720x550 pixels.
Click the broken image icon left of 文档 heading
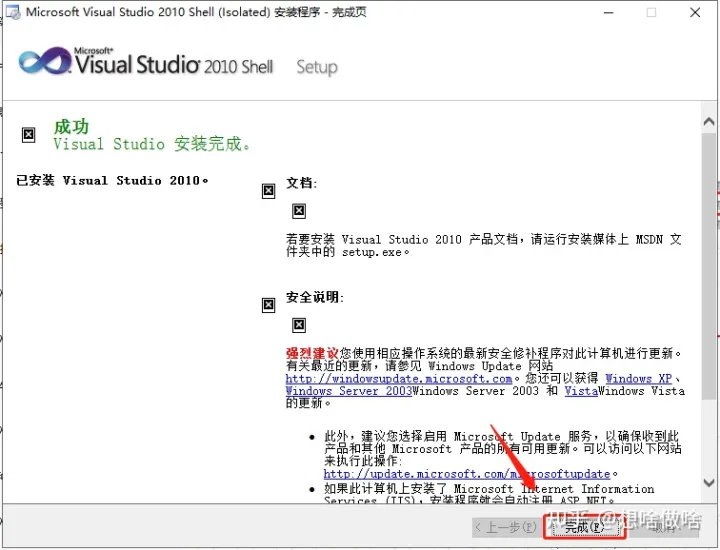coord(268,191)
